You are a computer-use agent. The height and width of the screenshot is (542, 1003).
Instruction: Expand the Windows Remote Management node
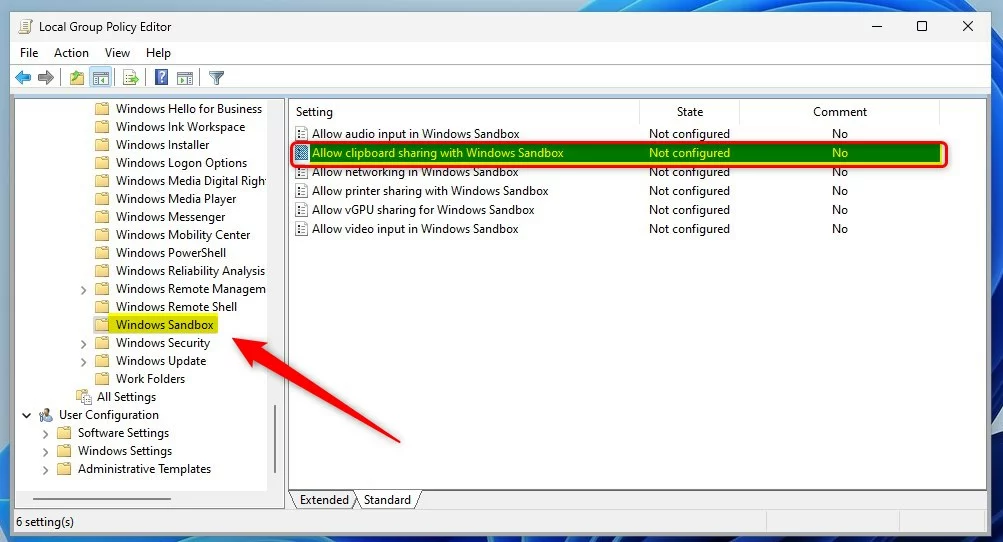[83, 290]
